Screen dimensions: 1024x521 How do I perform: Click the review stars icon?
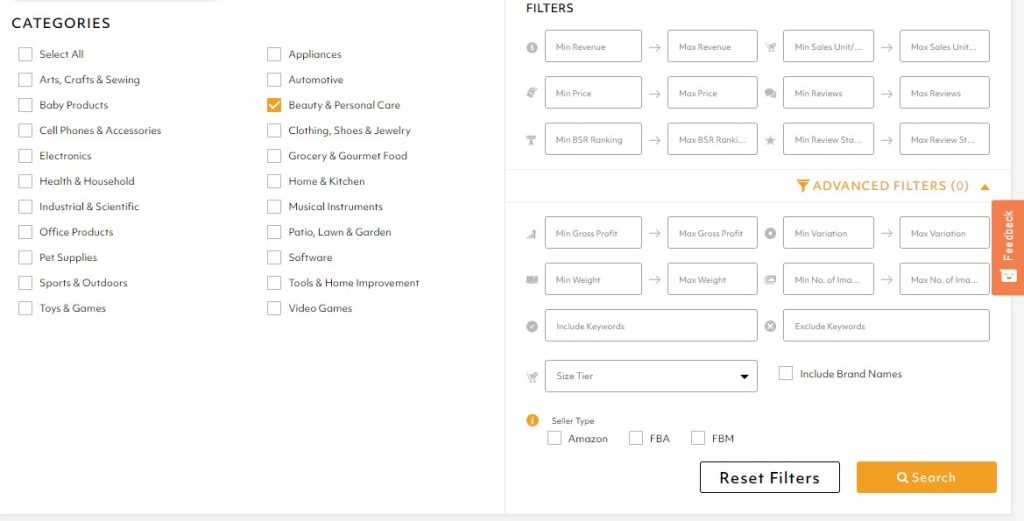pos(770,140)
